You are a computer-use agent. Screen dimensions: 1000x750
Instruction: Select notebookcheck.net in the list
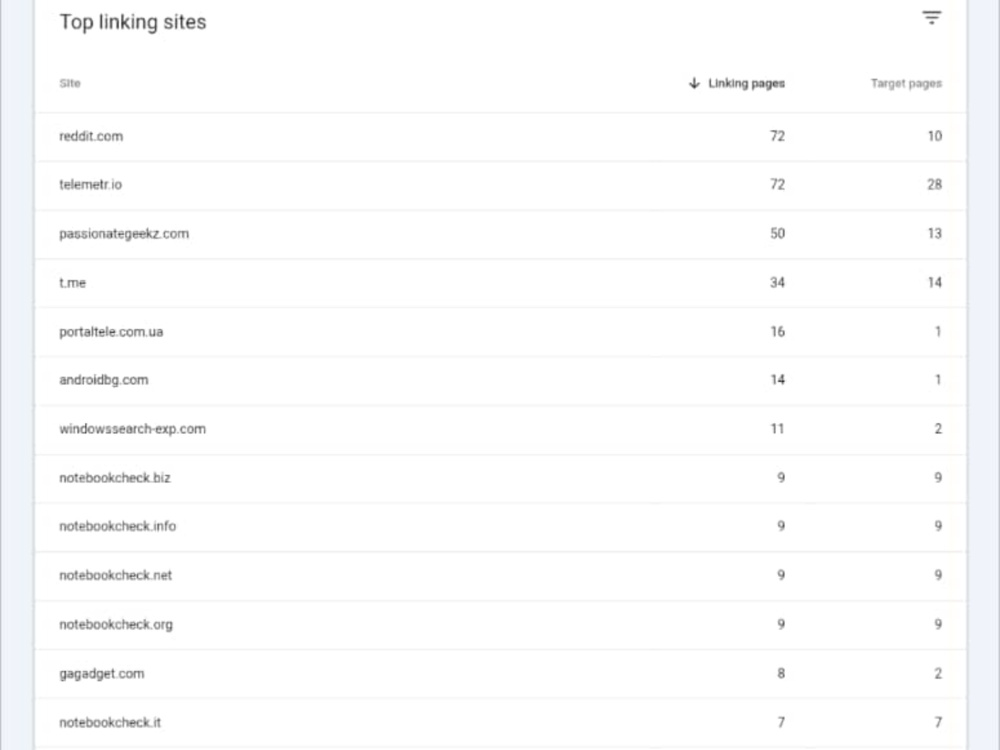point(501,576)
